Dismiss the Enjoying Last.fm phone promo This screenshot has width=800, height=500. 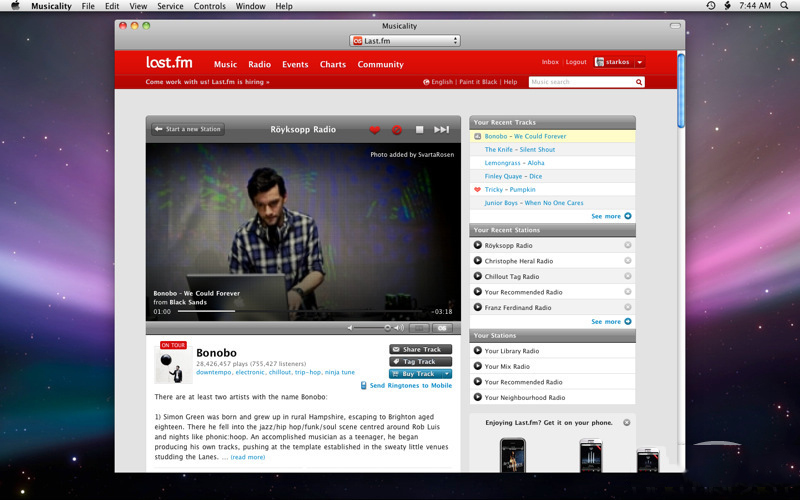click(x=627, y=422)
